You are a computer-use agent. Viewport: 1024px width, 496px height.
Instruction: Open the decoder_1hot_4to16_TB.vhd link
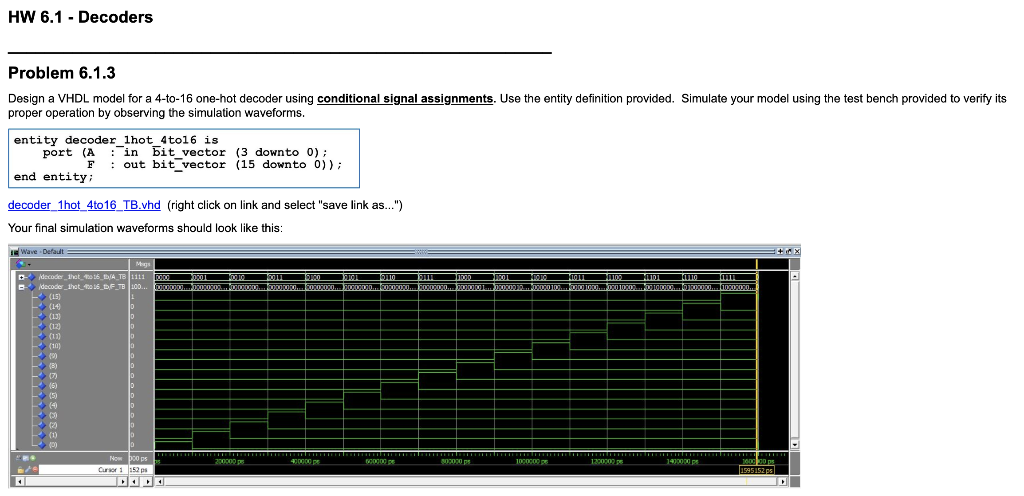pos(84,205)
